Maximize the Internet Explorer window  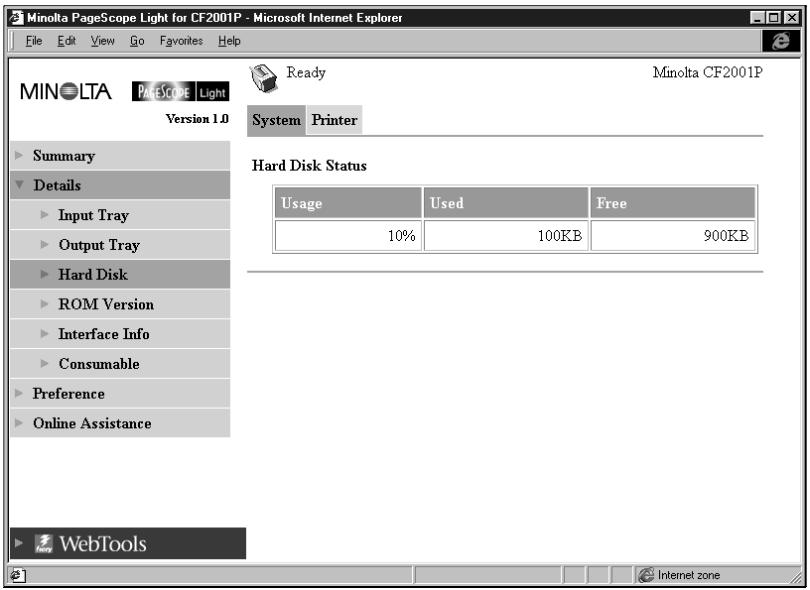coord(773,18)
